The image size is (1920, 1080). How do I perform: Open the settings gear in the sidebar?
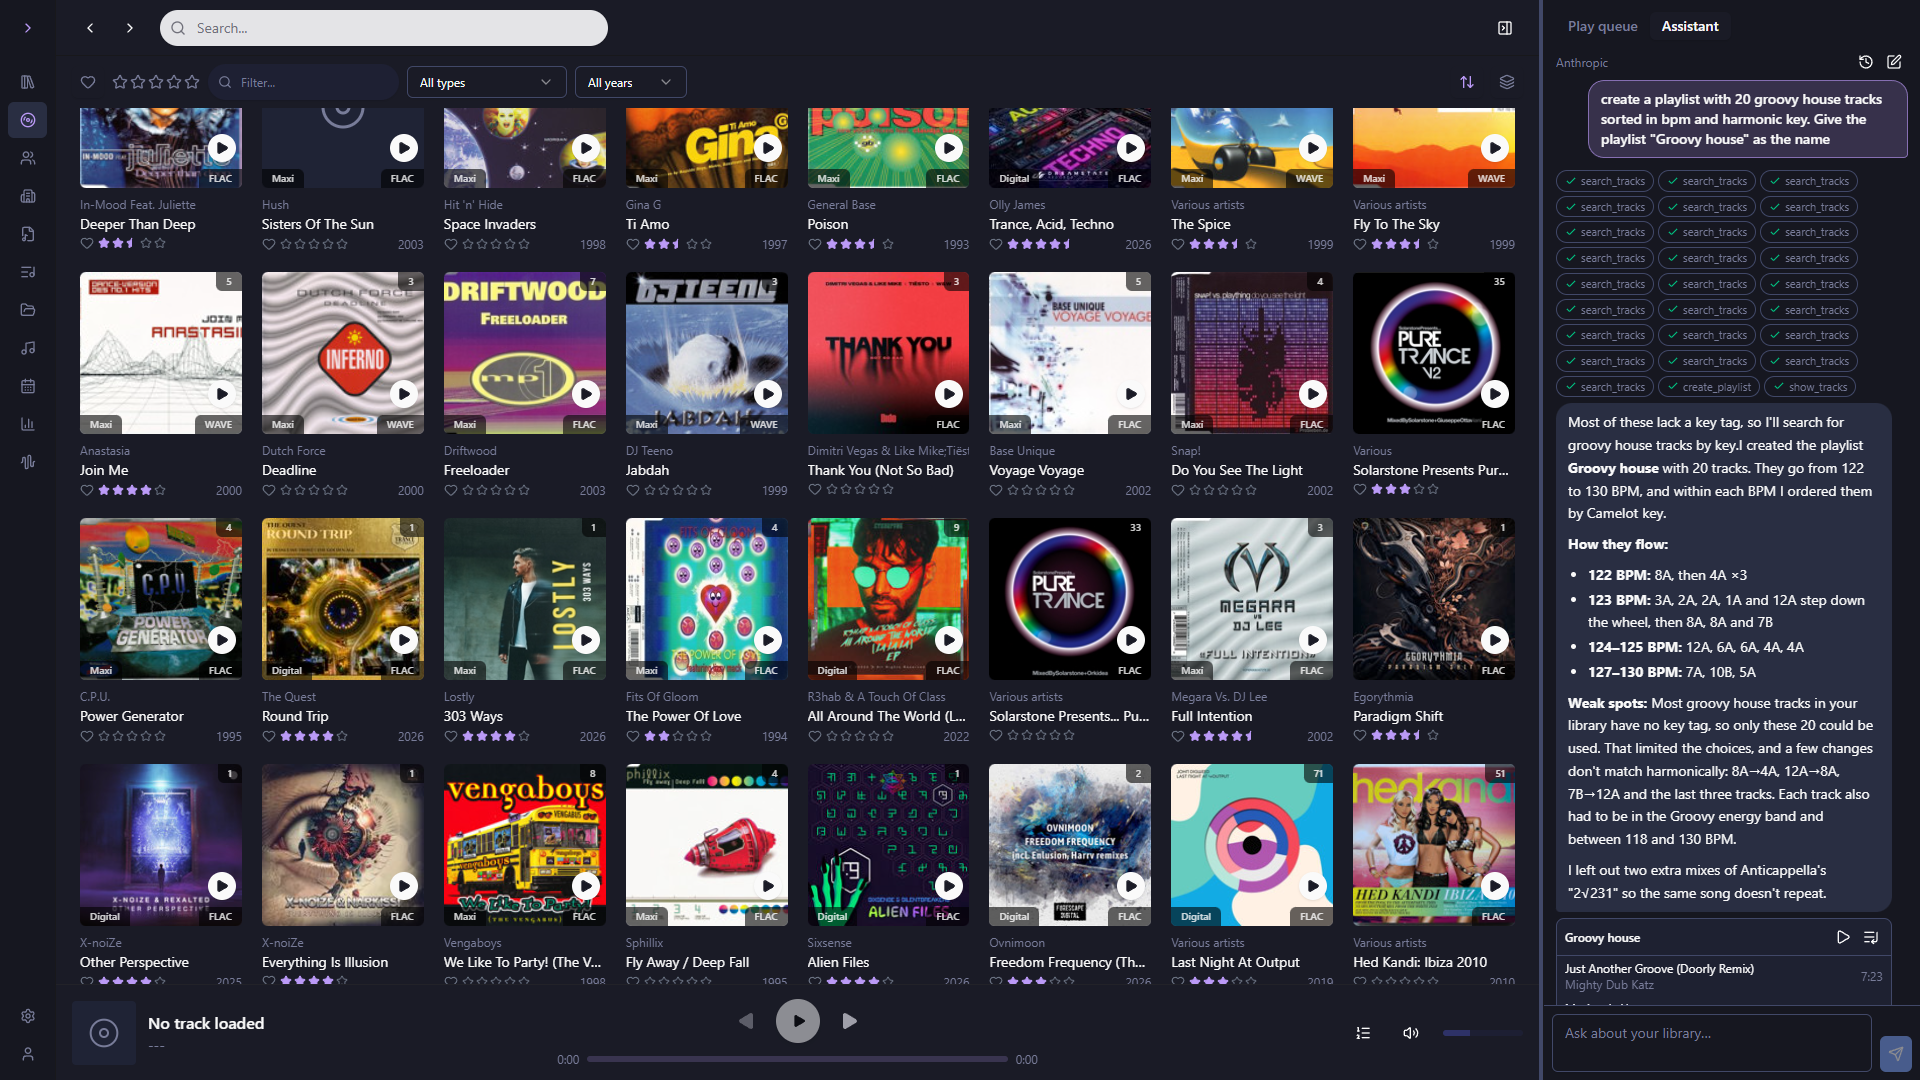(x=28, y=1016)
